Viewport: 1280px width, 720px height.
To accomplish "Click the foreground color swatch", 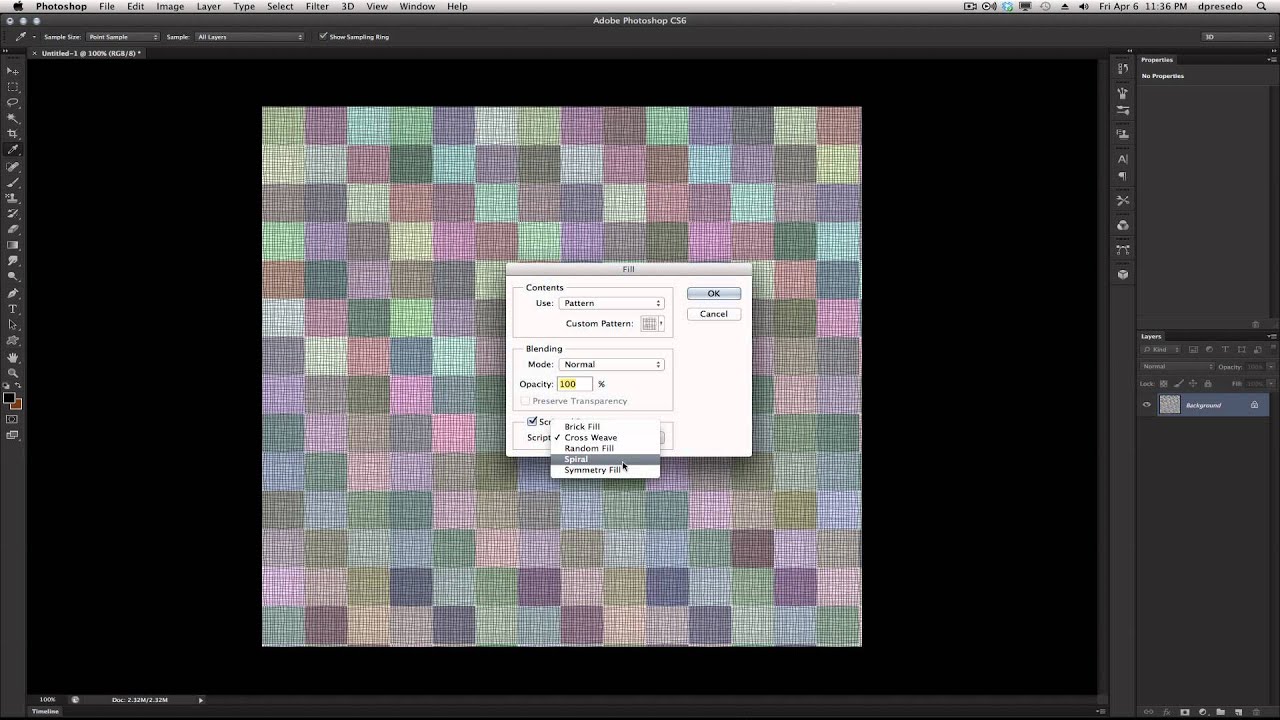I will (9, 398).
